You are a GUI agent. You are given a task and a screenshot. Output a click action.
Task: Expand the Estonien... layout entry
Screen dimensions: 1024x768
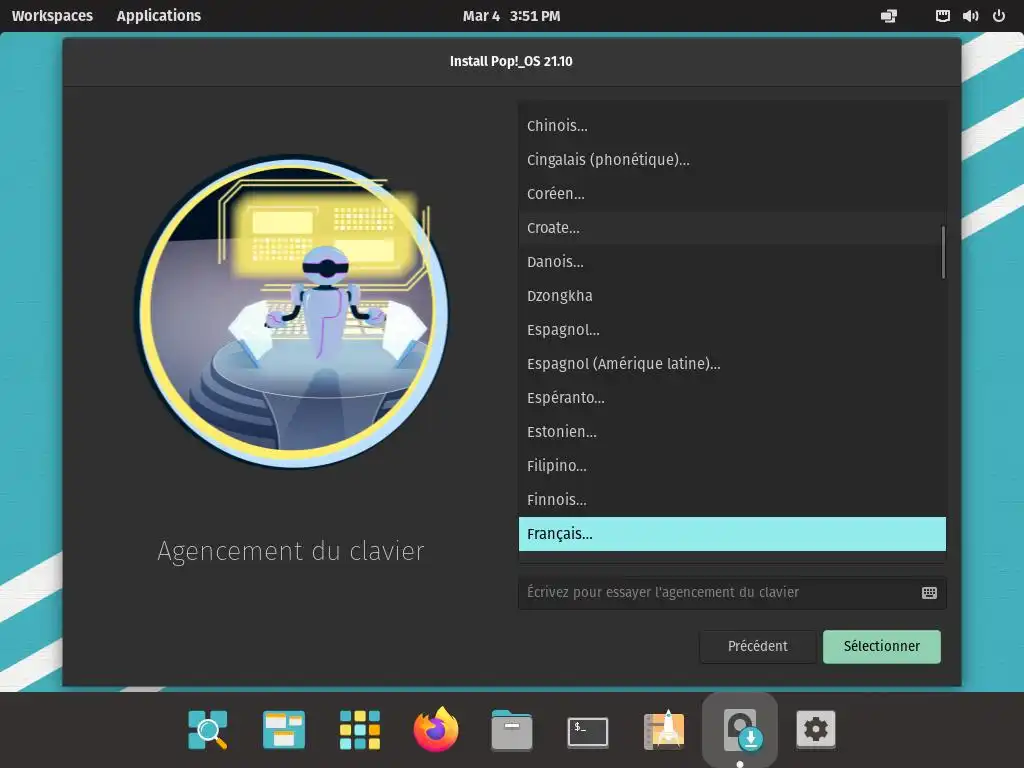(x=732, y=432)
